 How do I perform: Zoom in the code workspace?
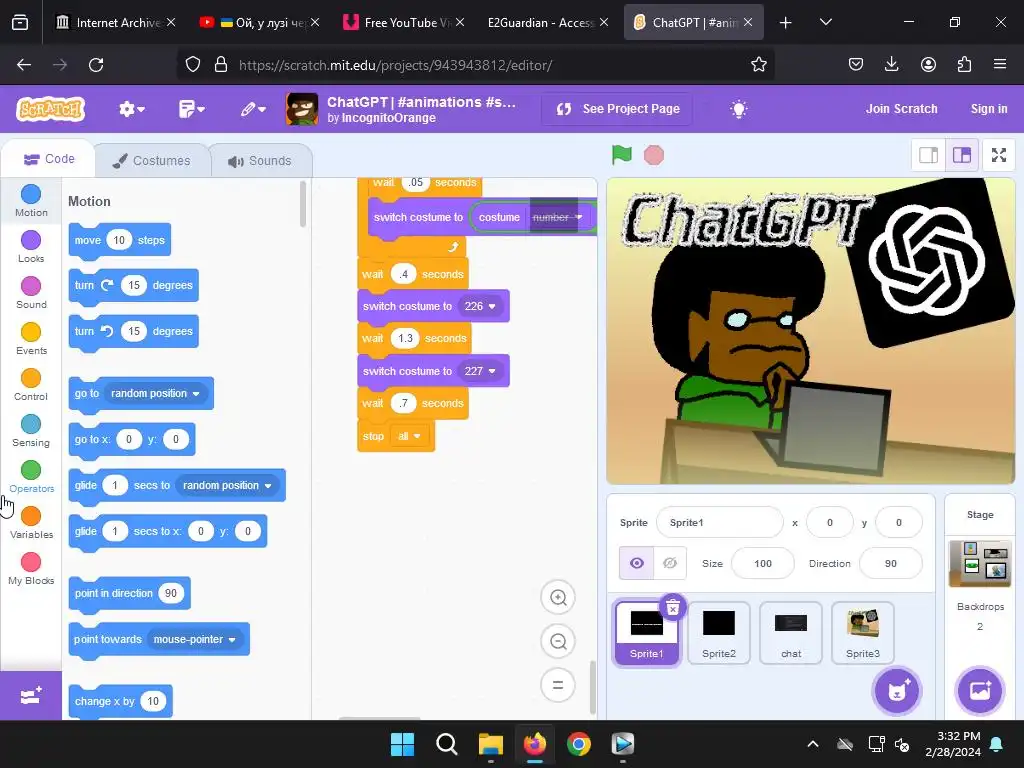(x=558, y=597)
